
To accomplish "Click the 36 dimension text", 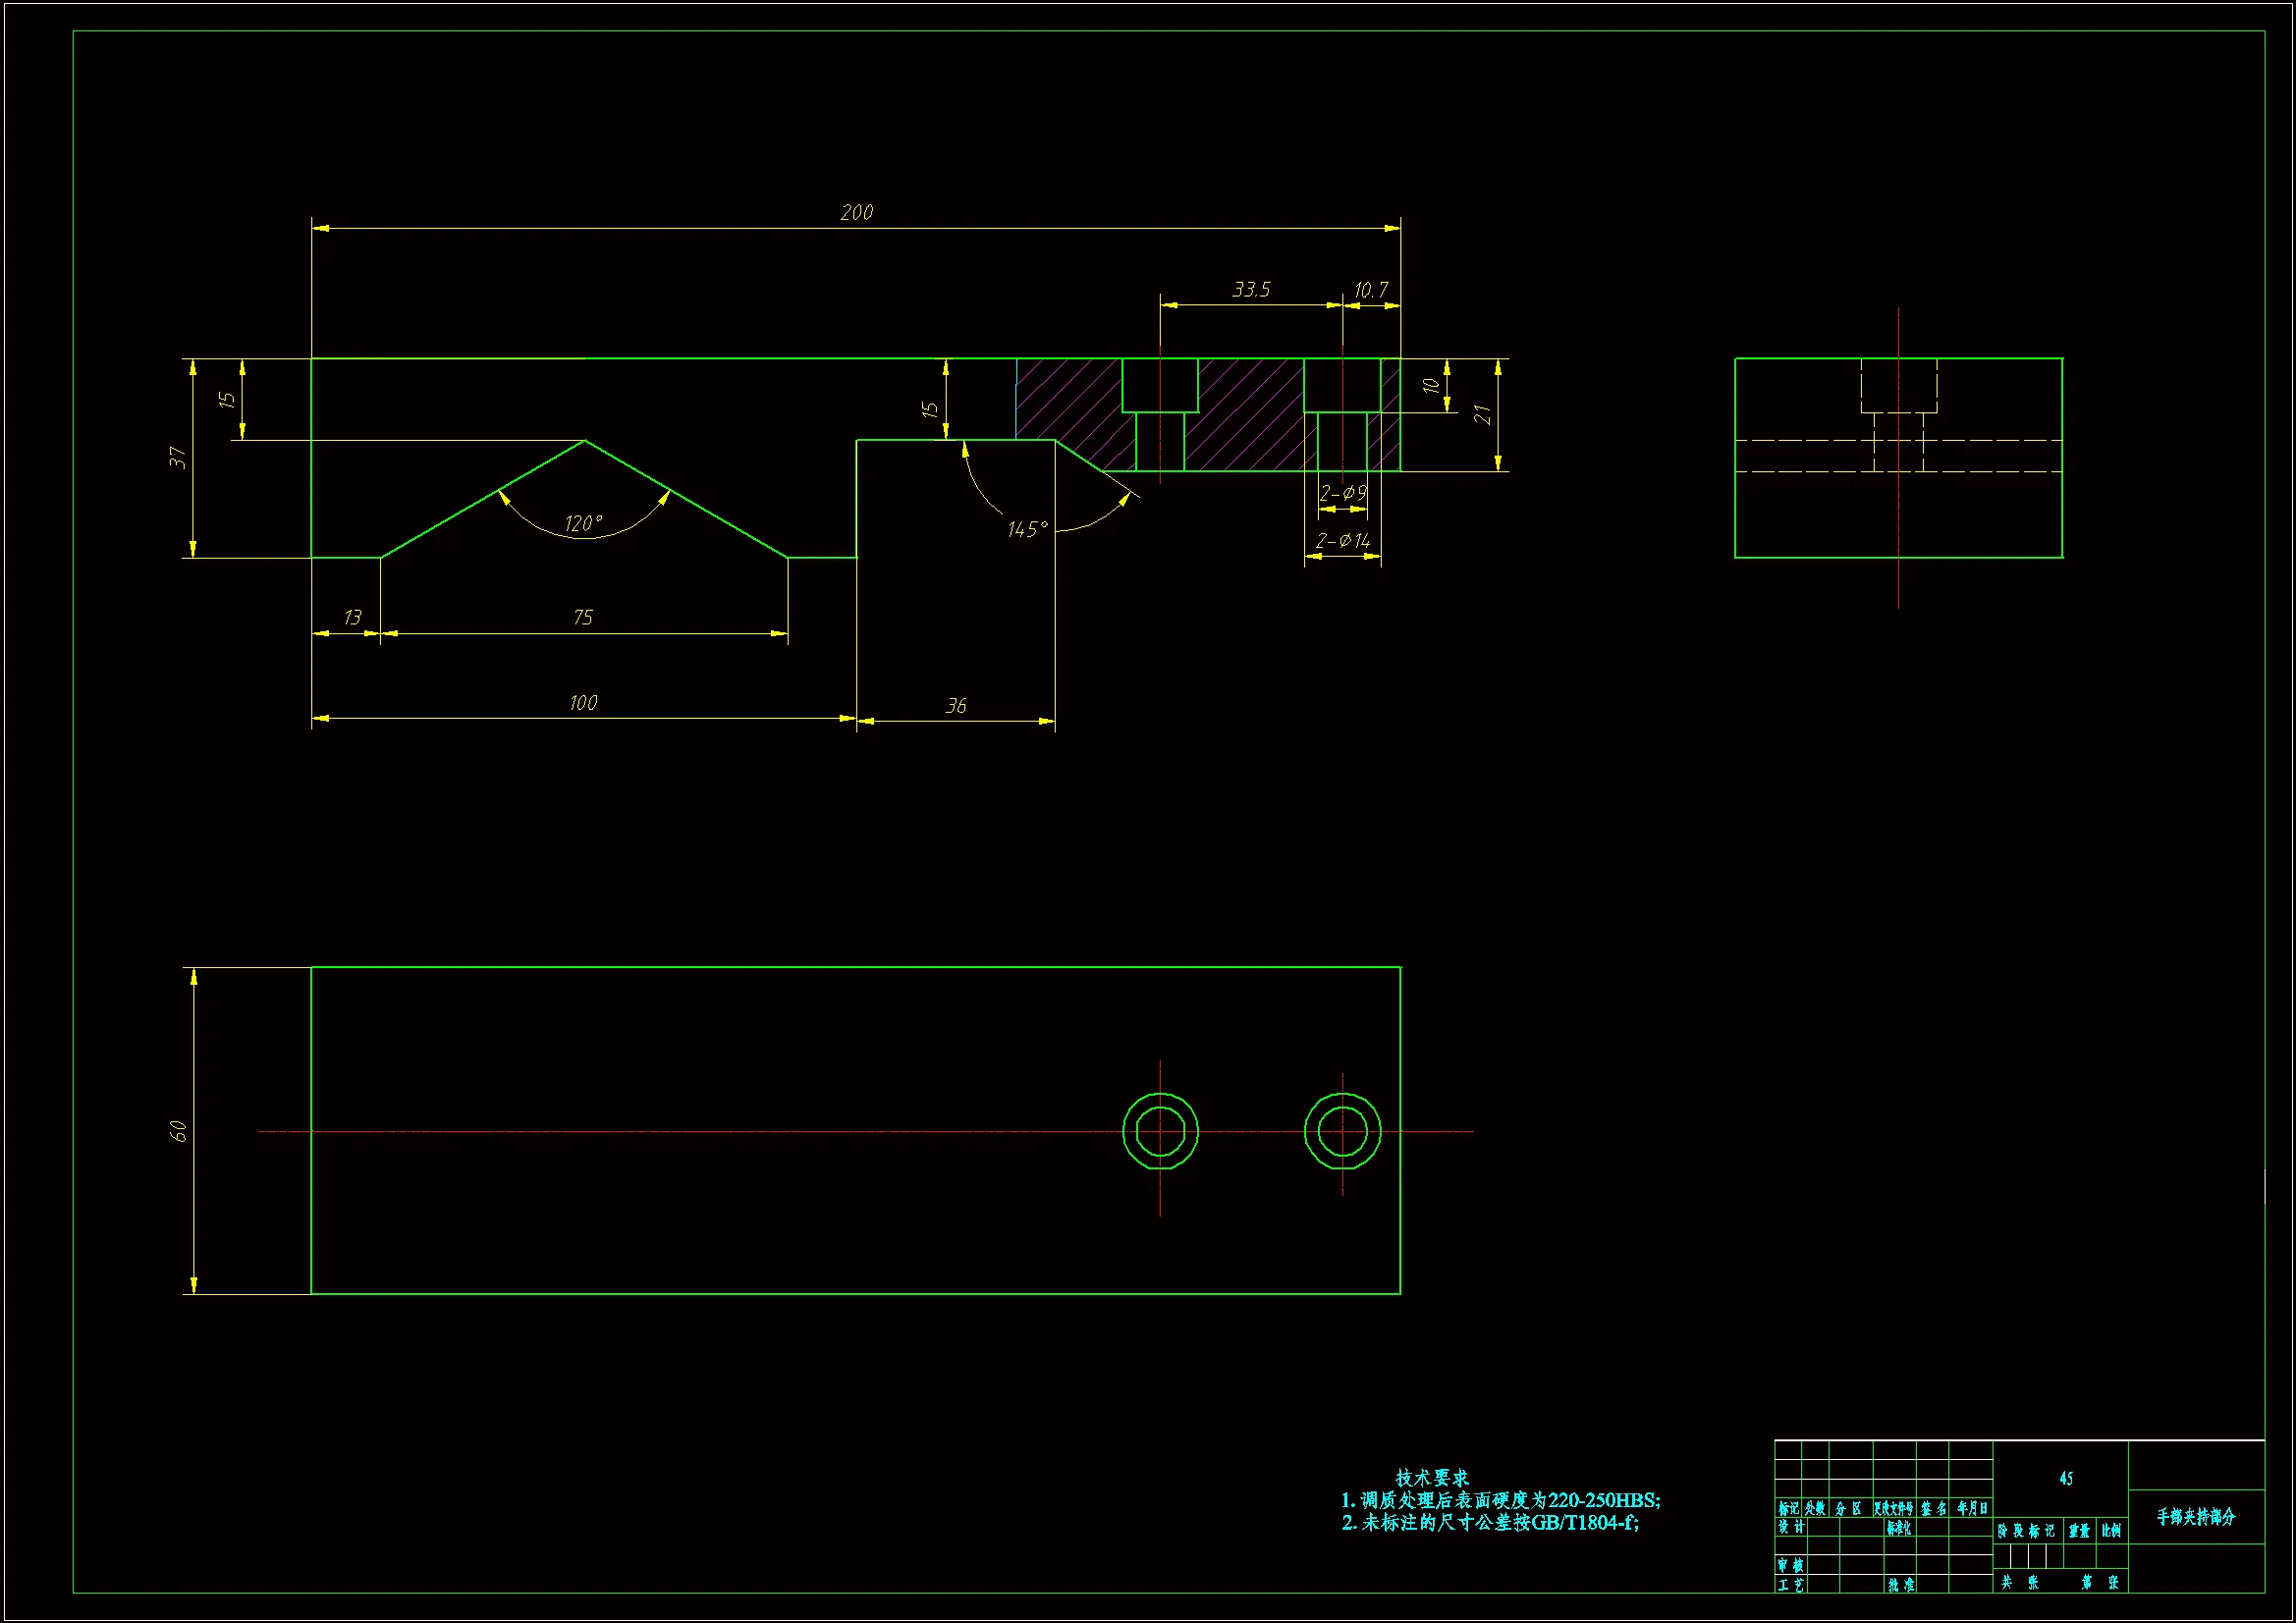I will pos(956,706).
